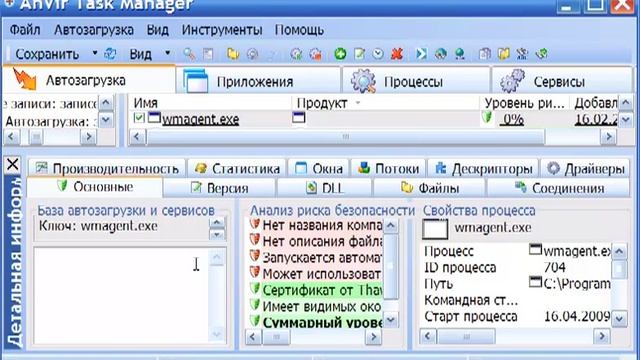Open the Вид menu in the menu bar

point(158,30)
